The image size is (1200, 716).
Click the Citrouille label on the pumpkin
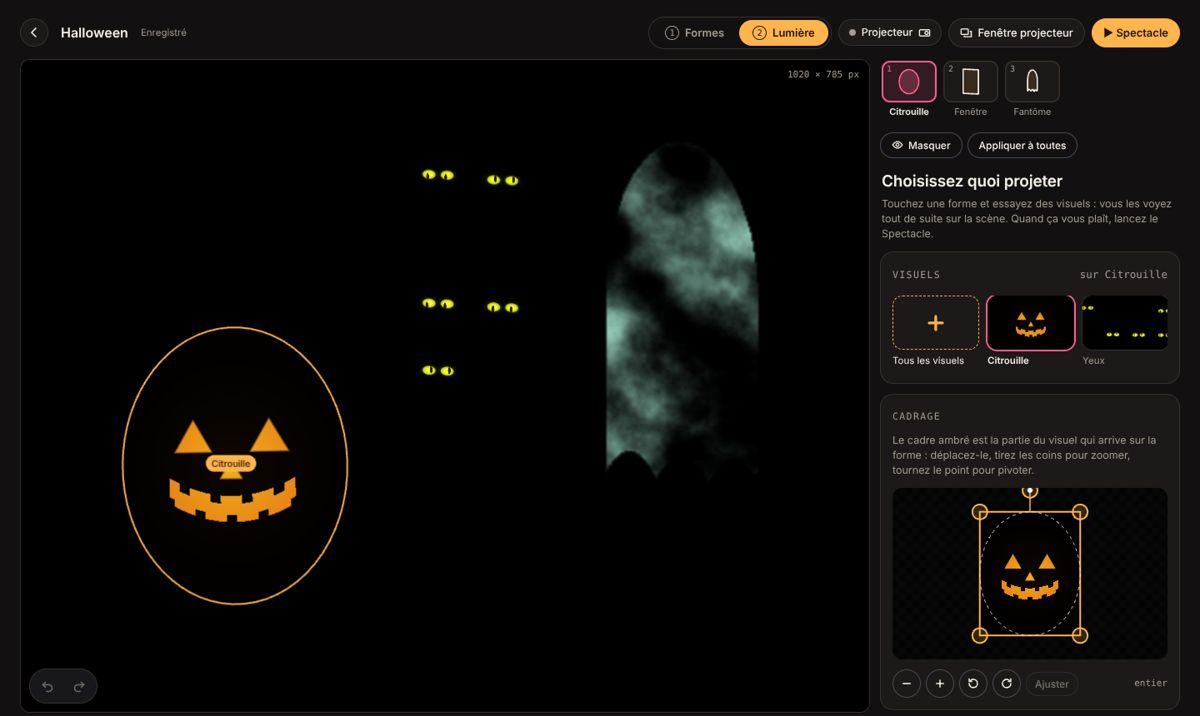(231, 464)
